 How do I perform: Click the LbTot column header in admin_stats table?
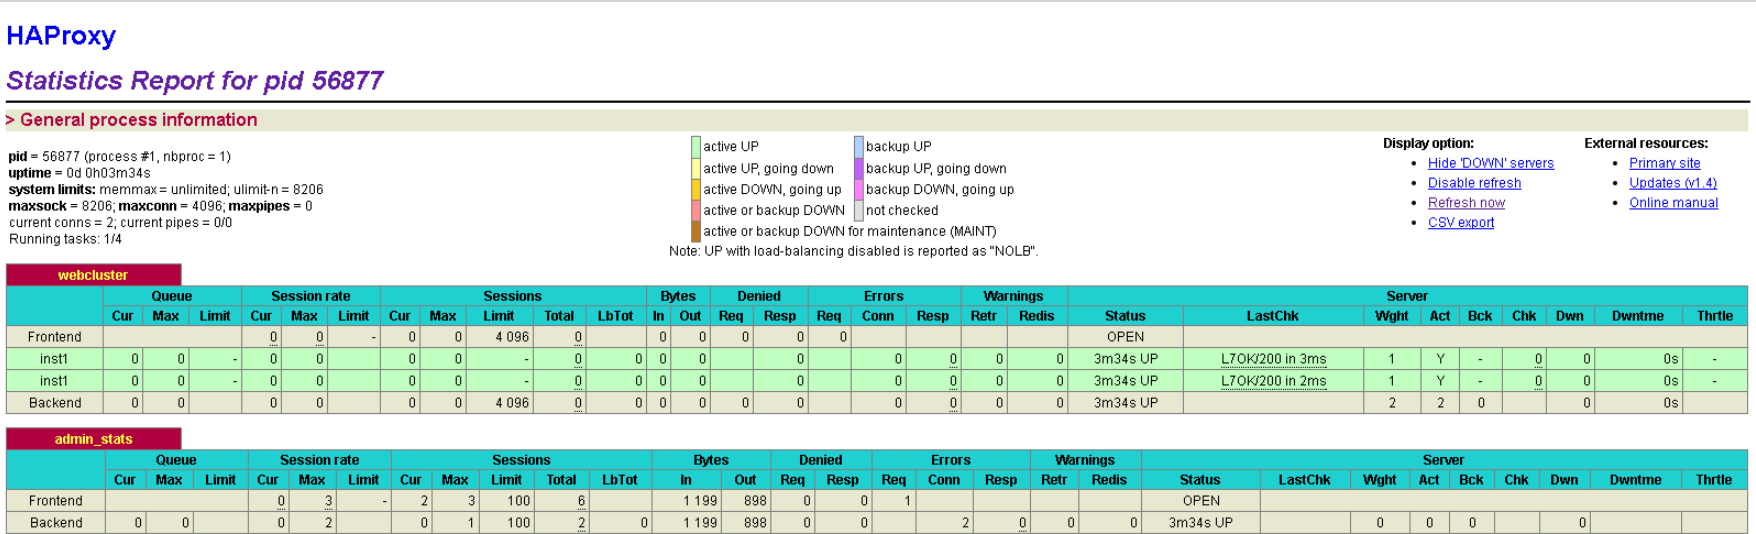pyautogui.click(x=619, y=480)
